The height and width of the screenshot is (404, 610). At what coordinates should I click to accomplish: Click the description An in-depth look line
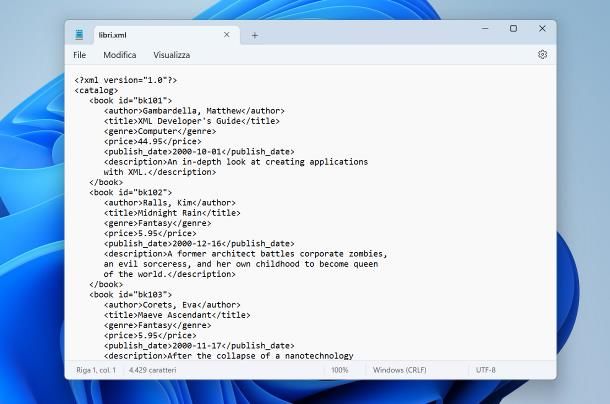[x=236, y=162]
